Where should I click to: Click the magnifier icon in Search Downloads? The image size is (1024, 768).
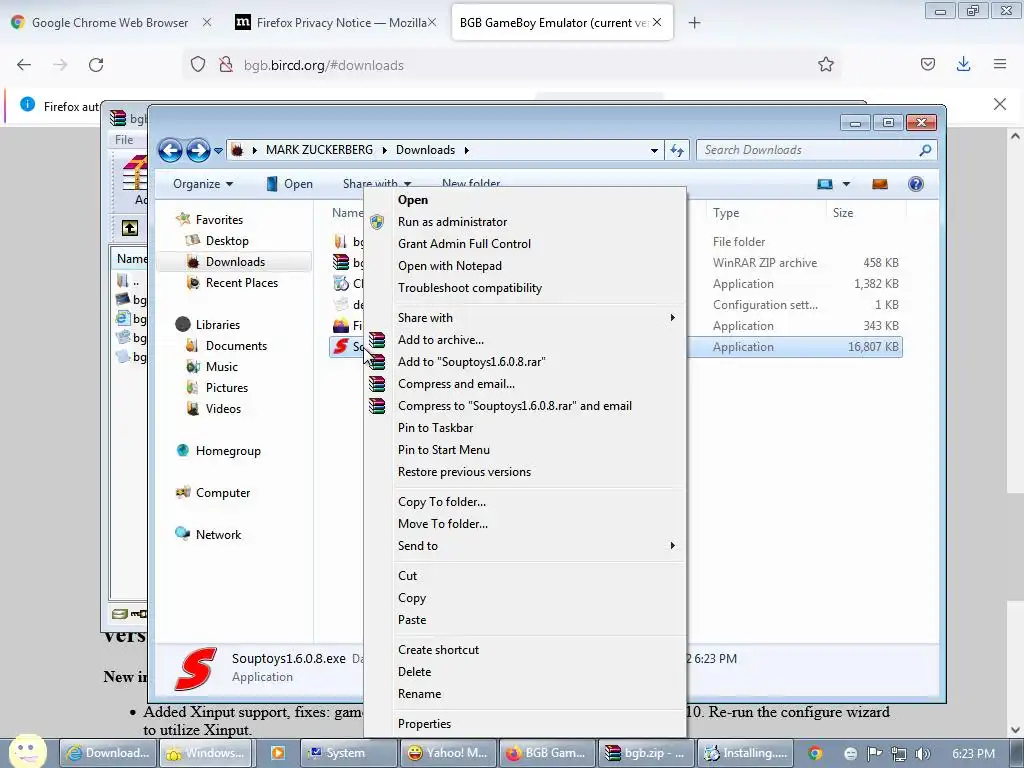click(x=925, y=150)
